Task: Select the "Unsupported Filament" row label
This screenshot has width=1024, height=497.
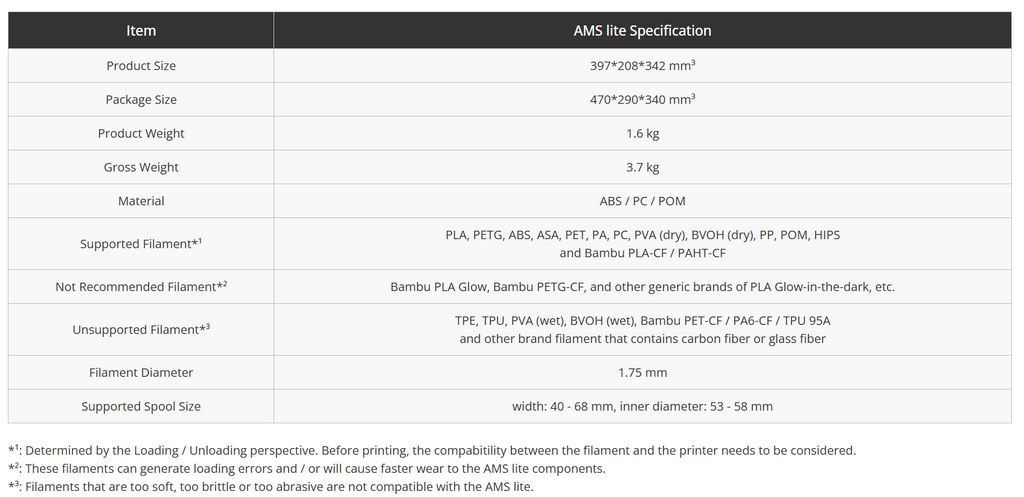Action: 141,330
